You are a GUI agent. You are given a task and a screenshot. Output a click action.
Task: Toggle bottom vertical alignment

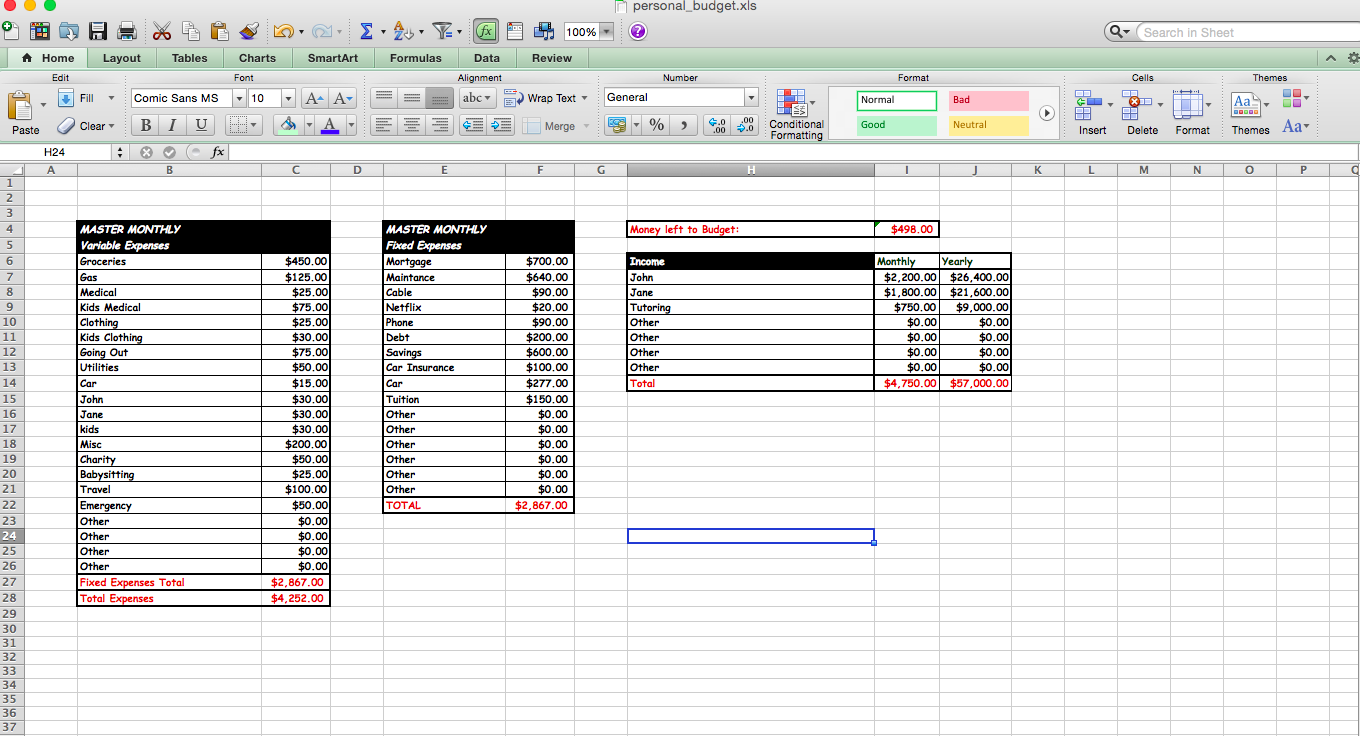[x=439, y=98]
